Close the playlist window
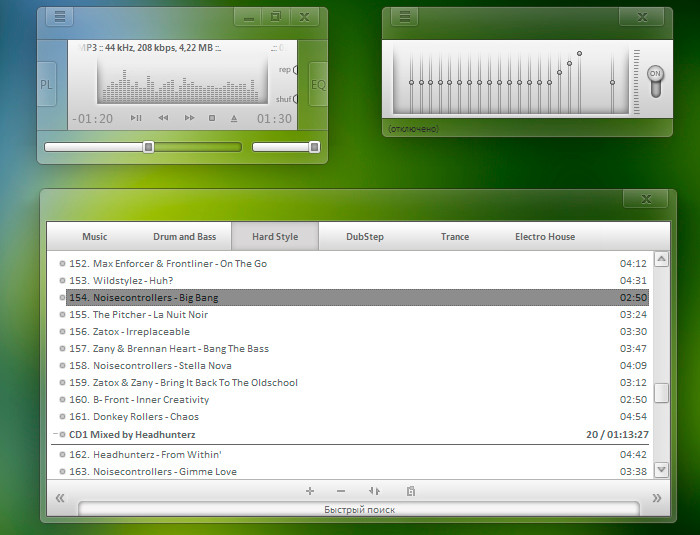This screenshot has height=535, width=700. (646, 199)
